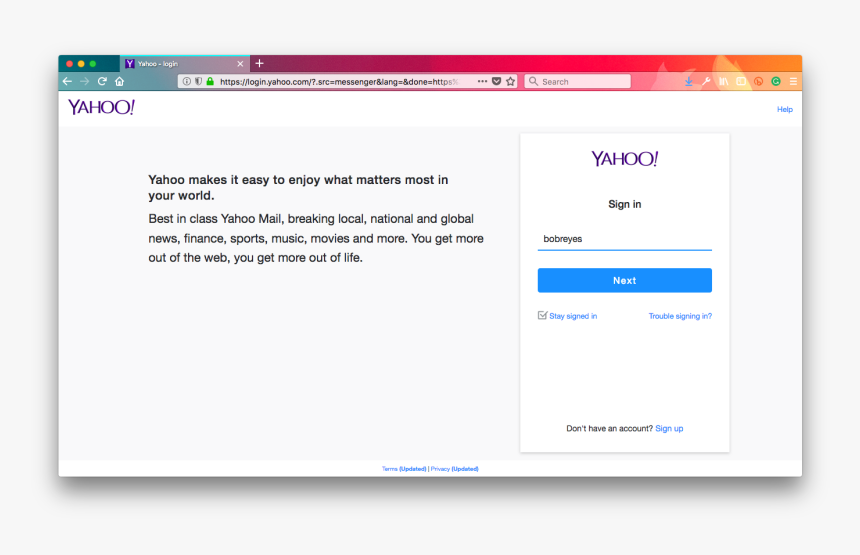The image size is (860, 555).
Task: Click the 'Don't have an account?' text
Action: (609, 428)
